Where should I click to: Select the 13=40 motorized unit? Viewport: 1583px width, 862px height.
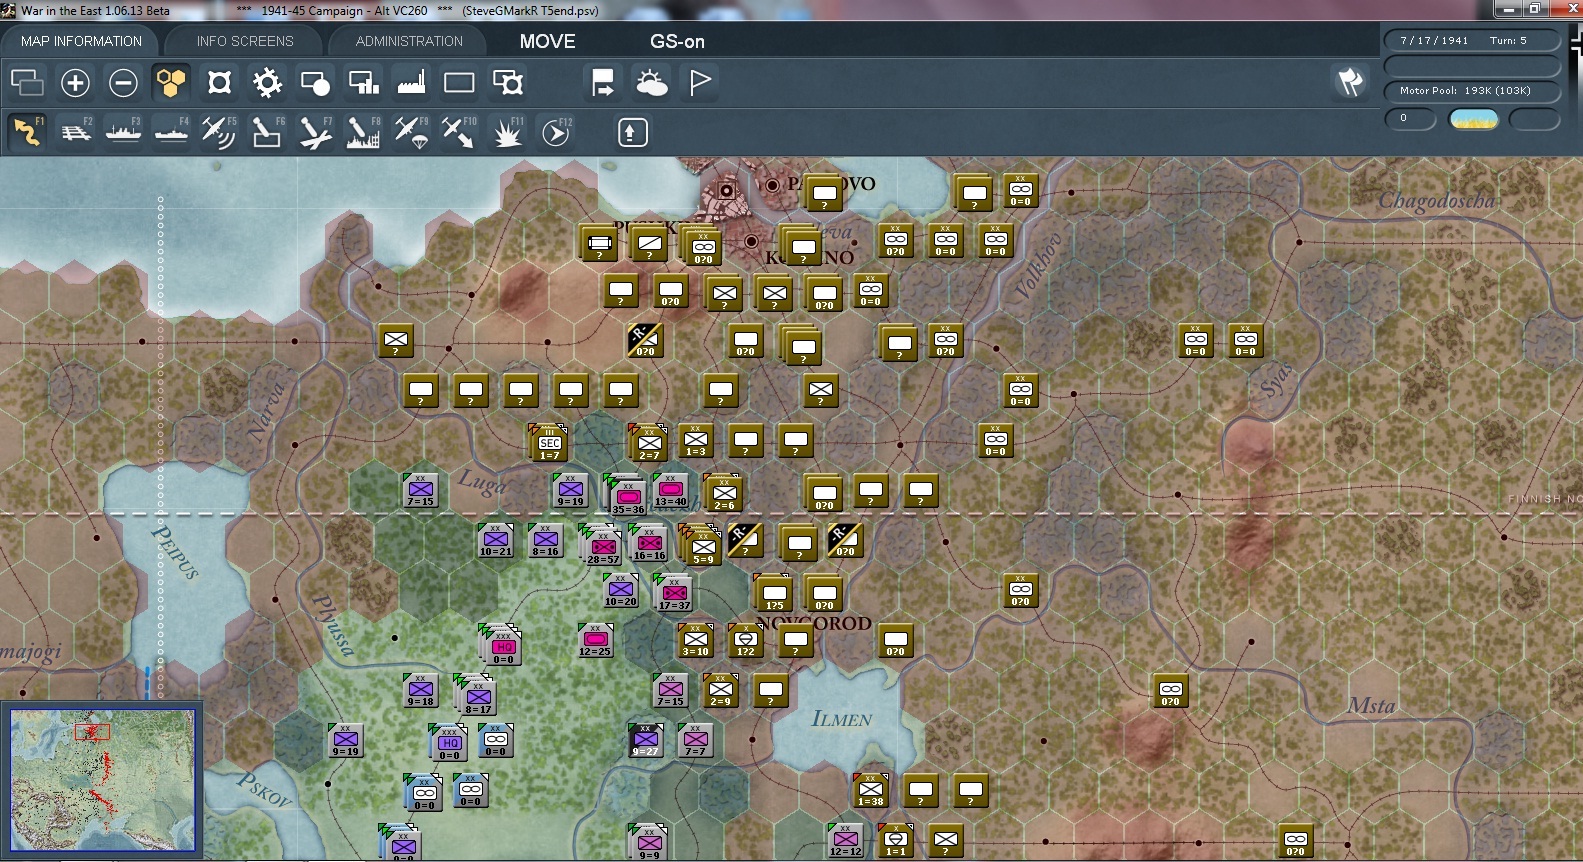670,490
